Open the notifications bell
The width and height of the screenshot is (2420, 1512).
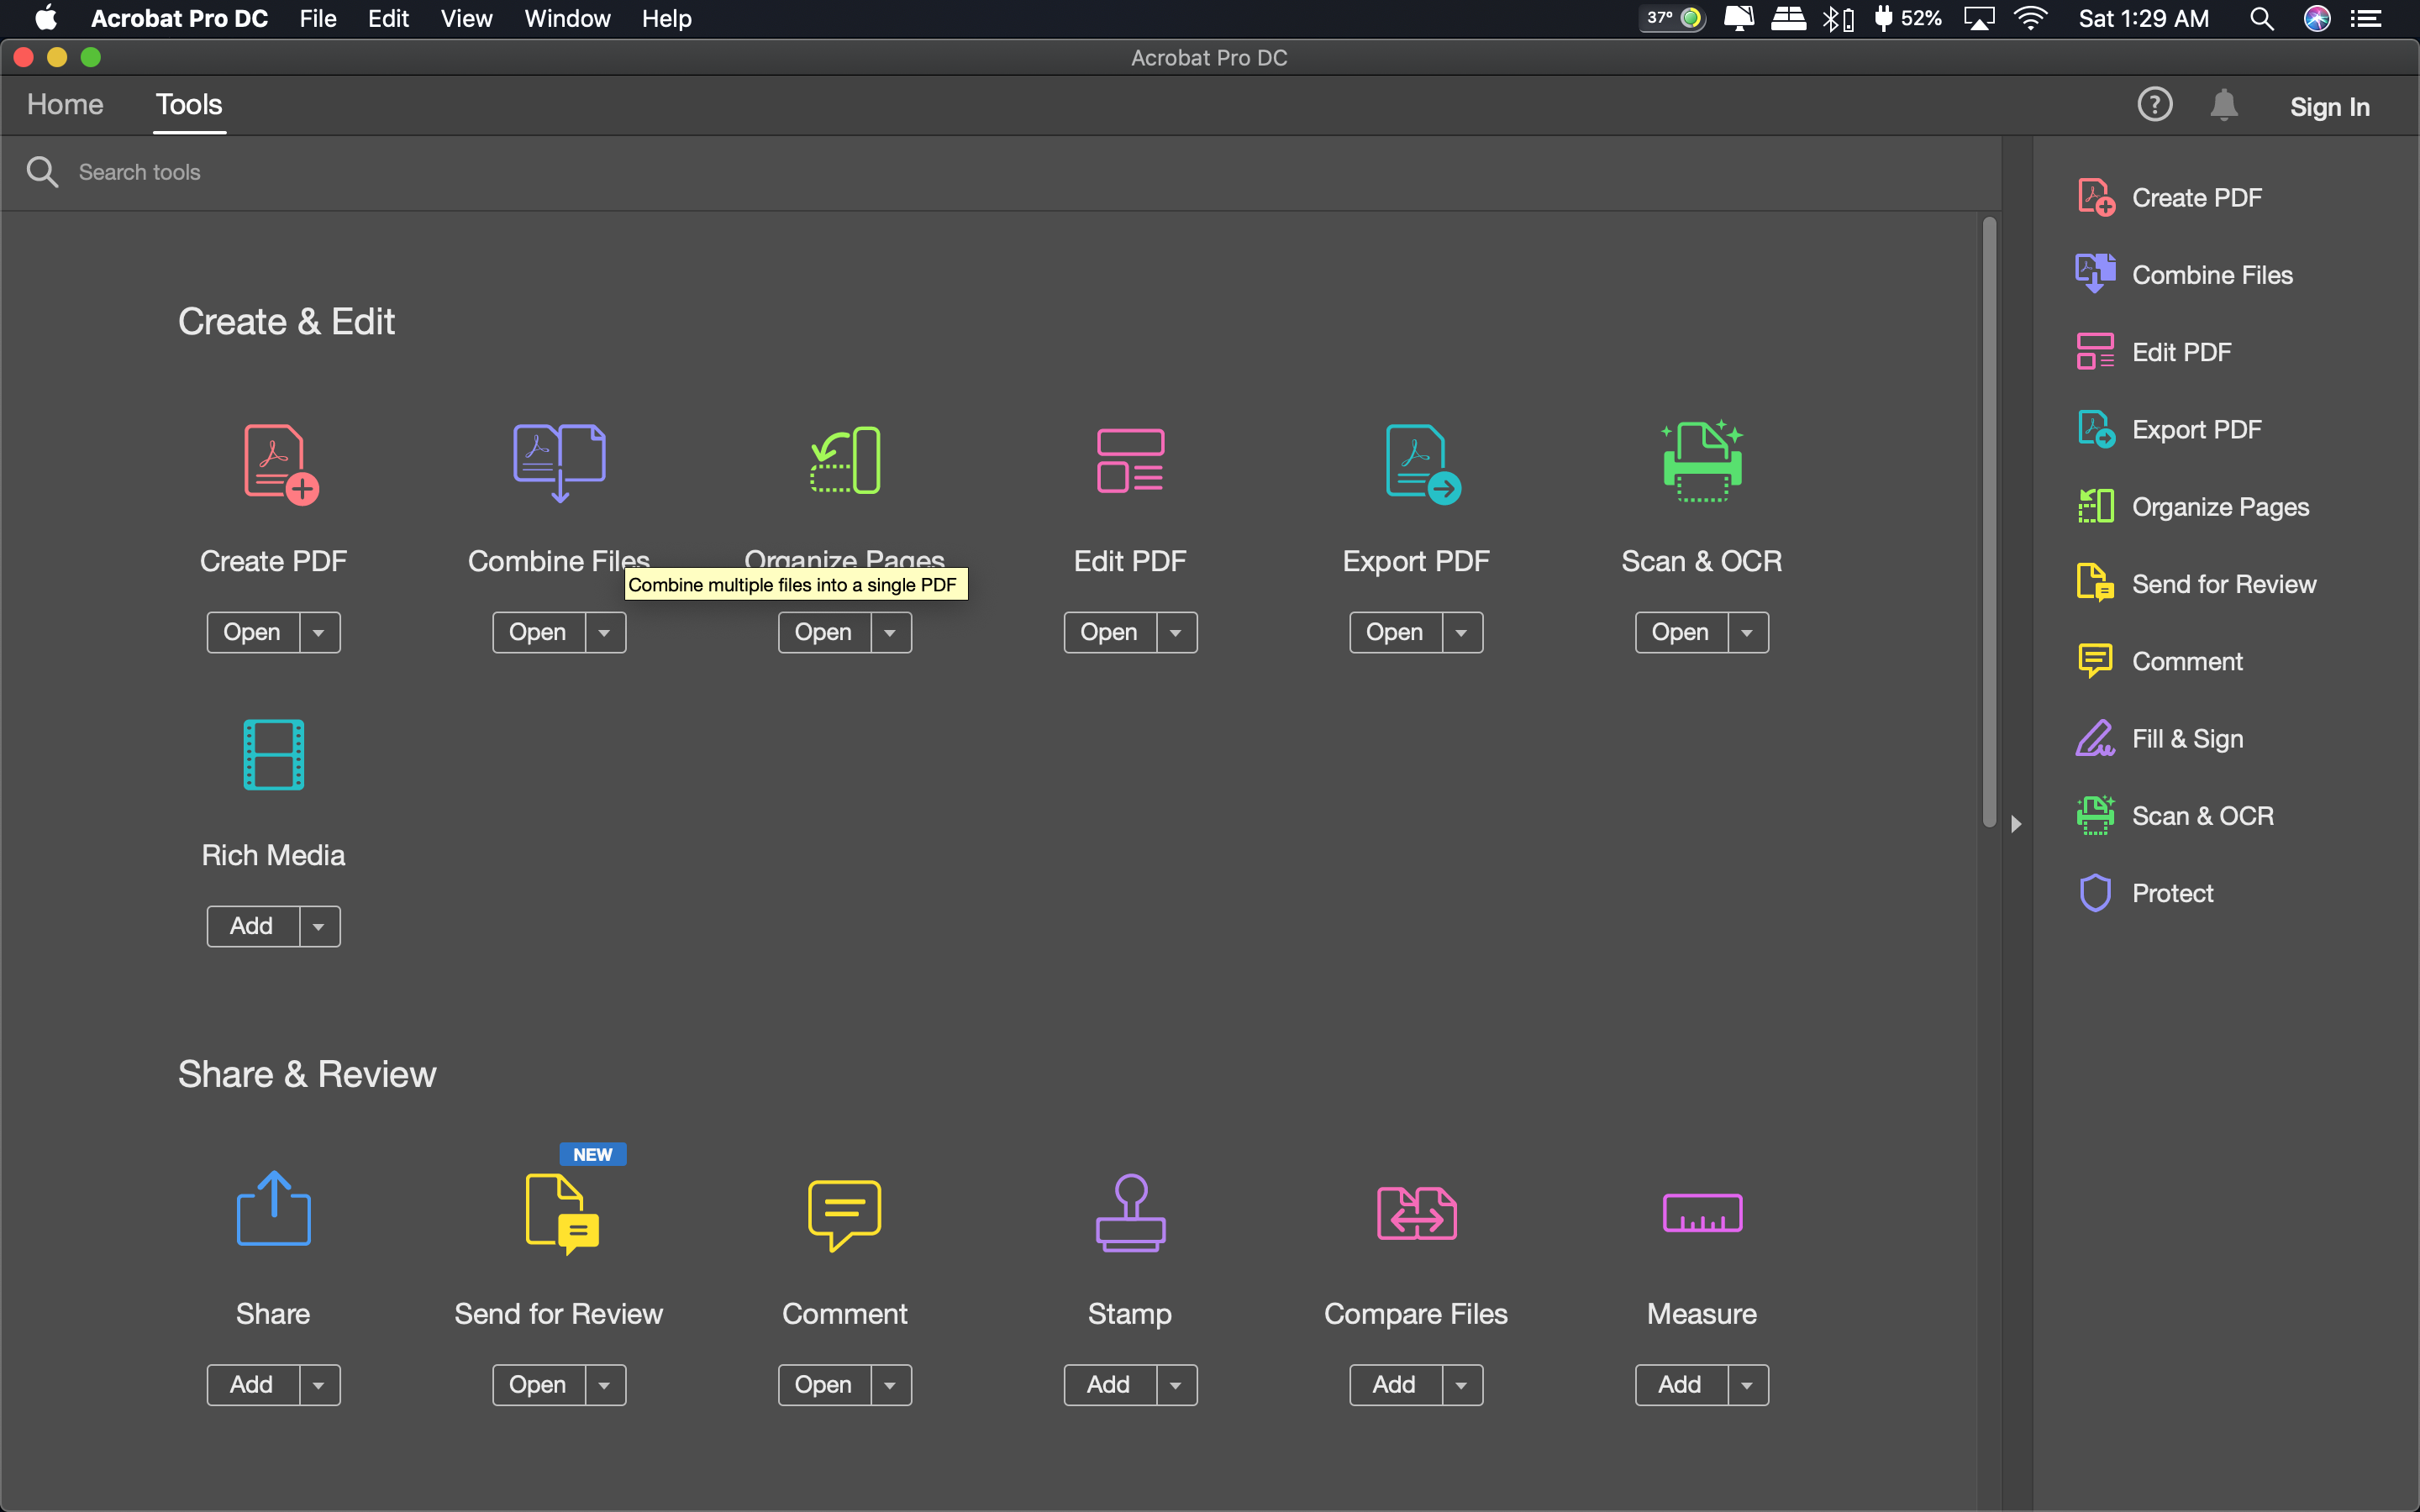pos(2224,104)
